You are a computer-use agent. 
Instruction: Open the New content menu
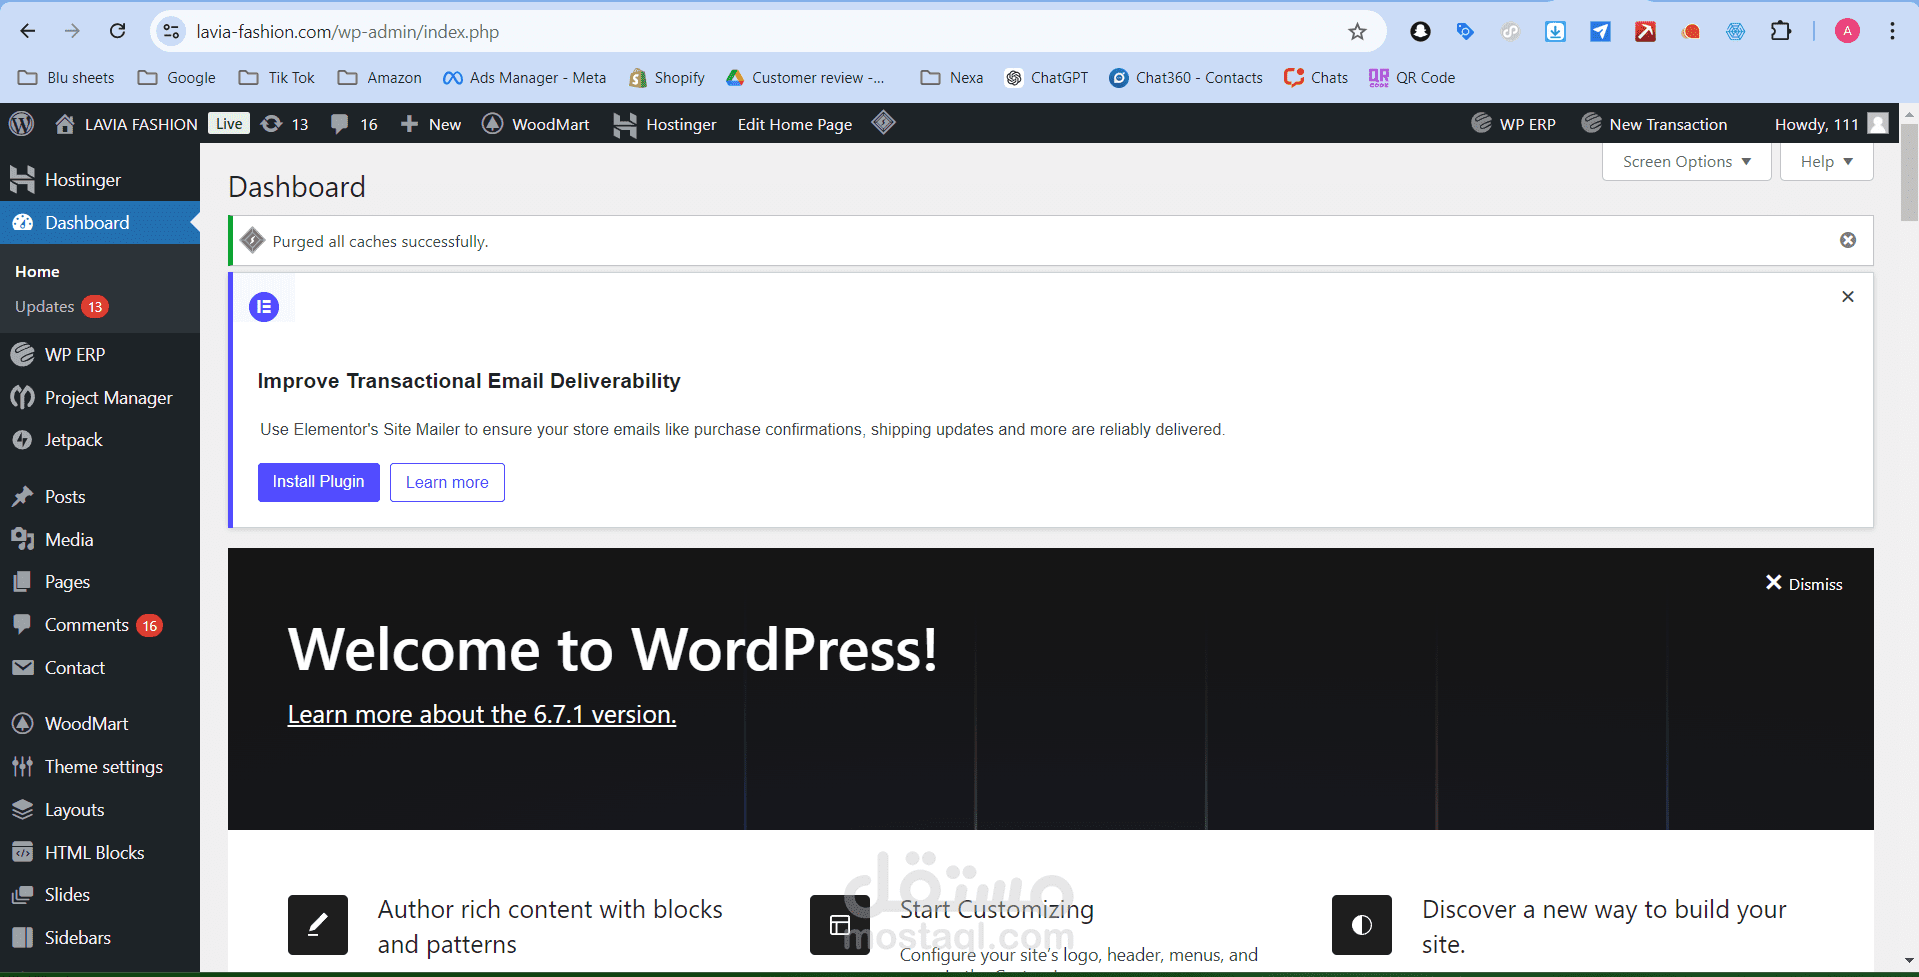[431, 124]
